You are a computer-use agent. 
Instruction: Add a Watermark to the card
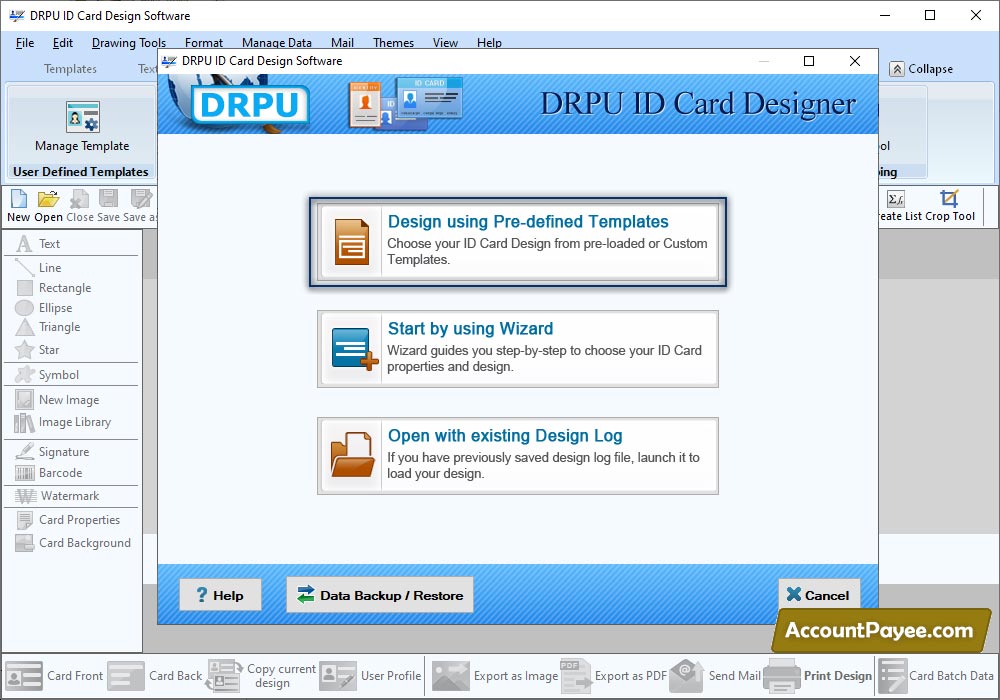(57, 496)
